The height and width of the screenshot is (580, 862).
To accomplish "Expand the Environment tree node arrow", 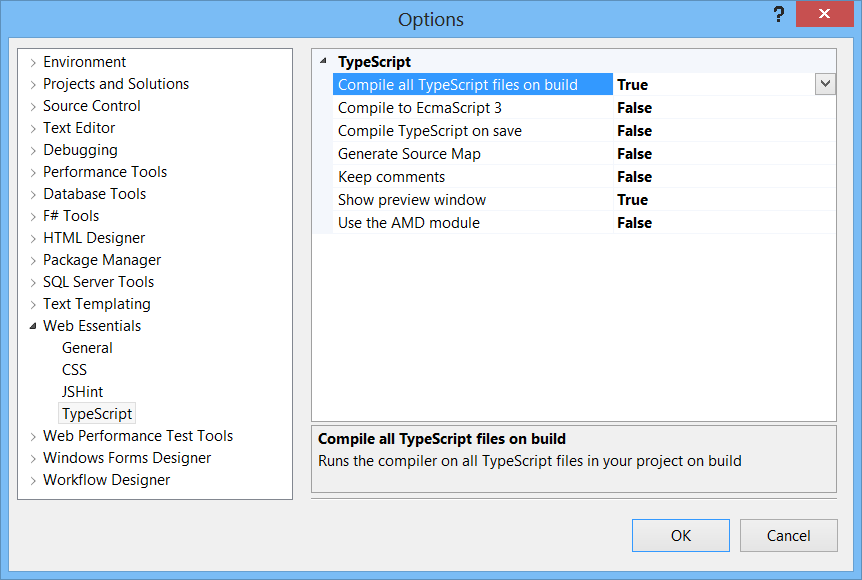I will [x=33, y=62].
